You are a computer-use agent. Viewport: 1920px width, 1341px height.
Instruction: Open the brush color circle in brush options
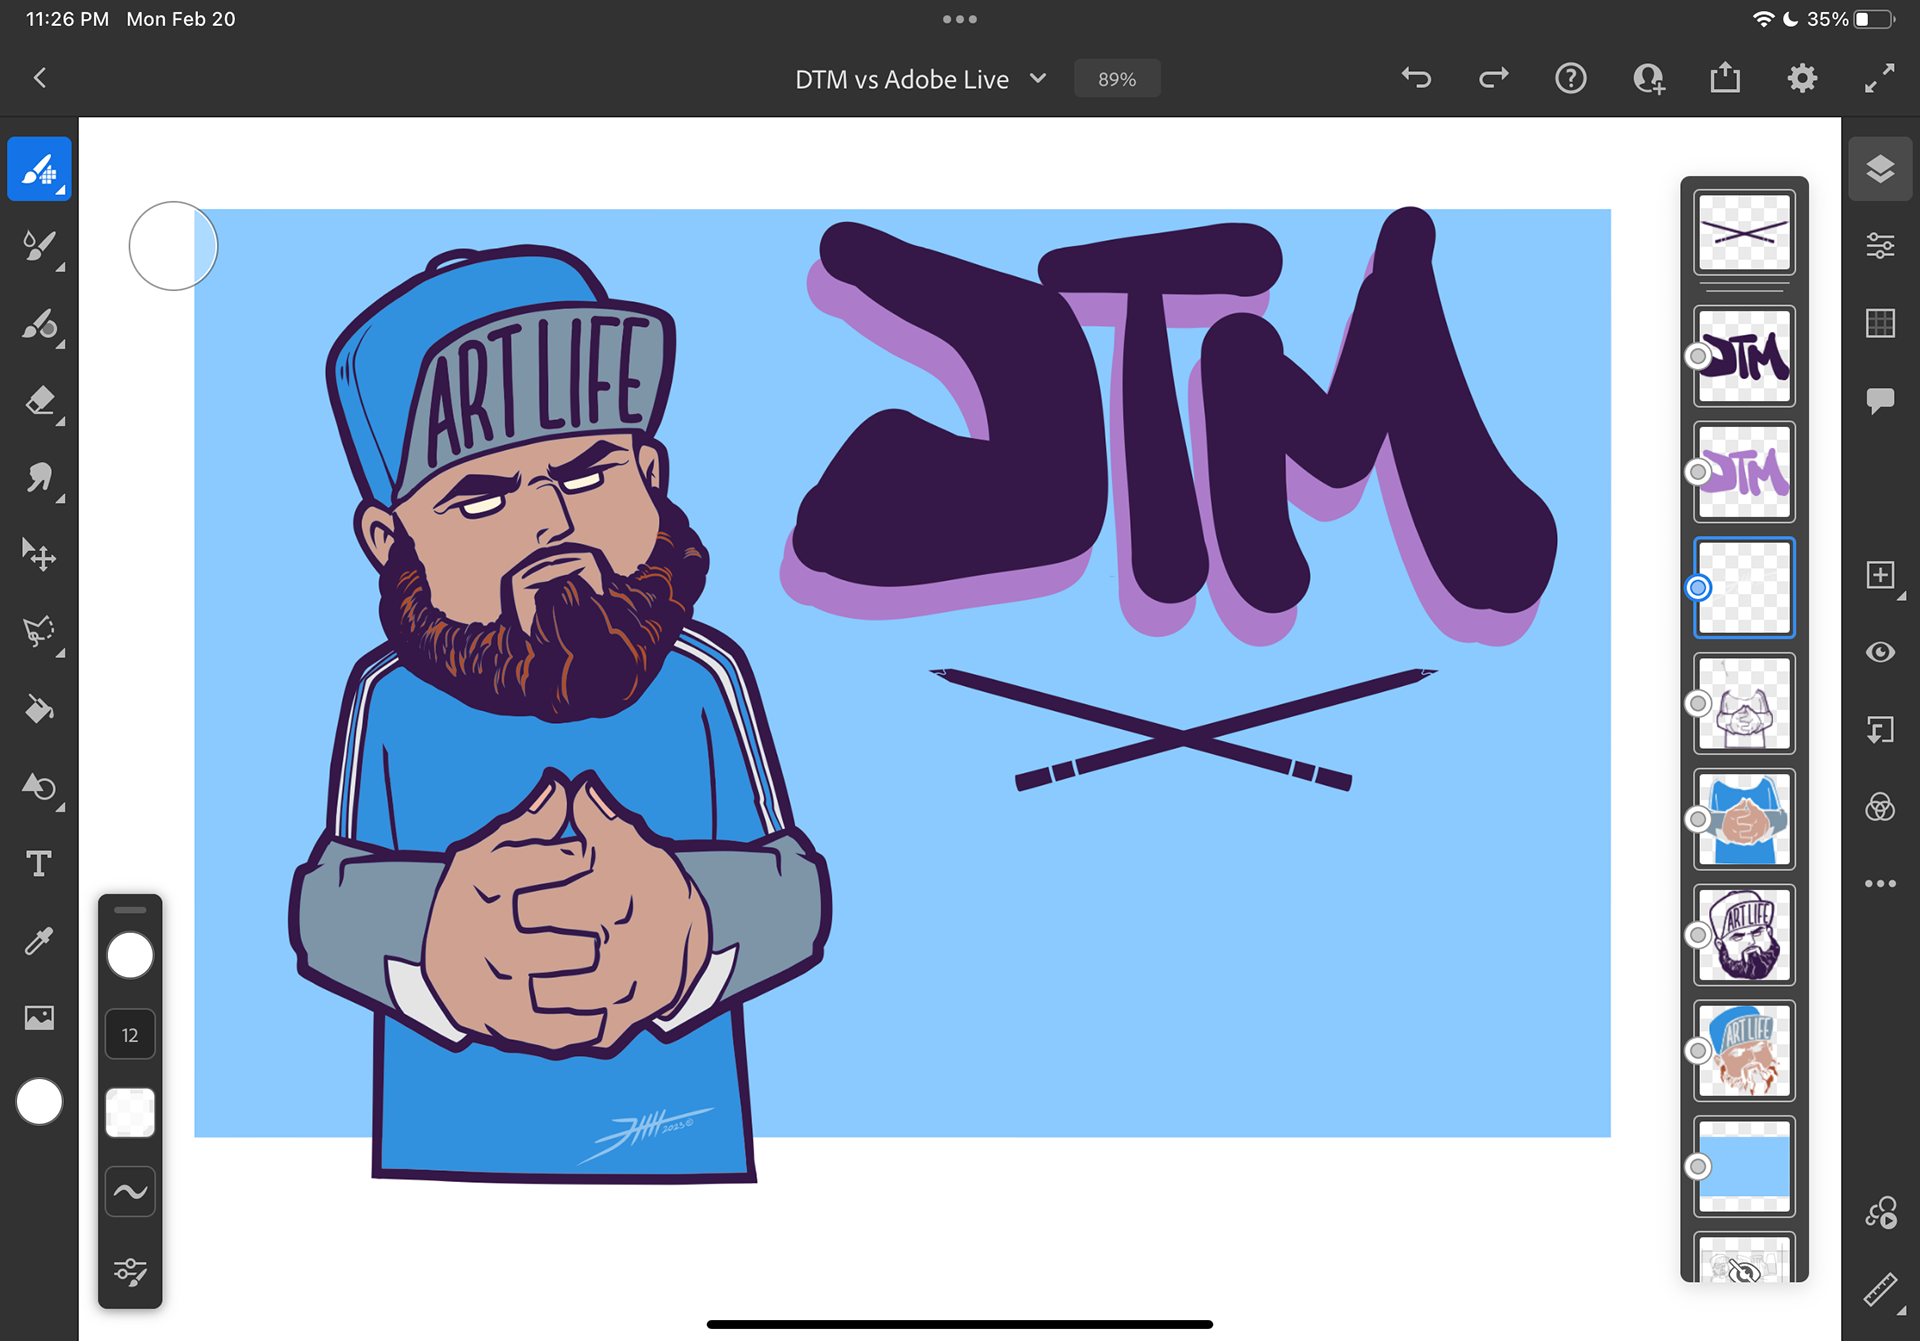(x=130, y=955)
